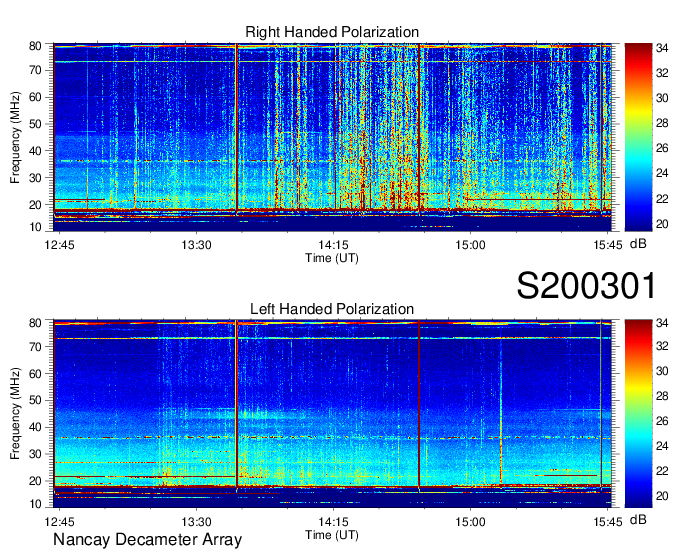Click the 40 MHz tick on Left Handed plot

(35, 428)
